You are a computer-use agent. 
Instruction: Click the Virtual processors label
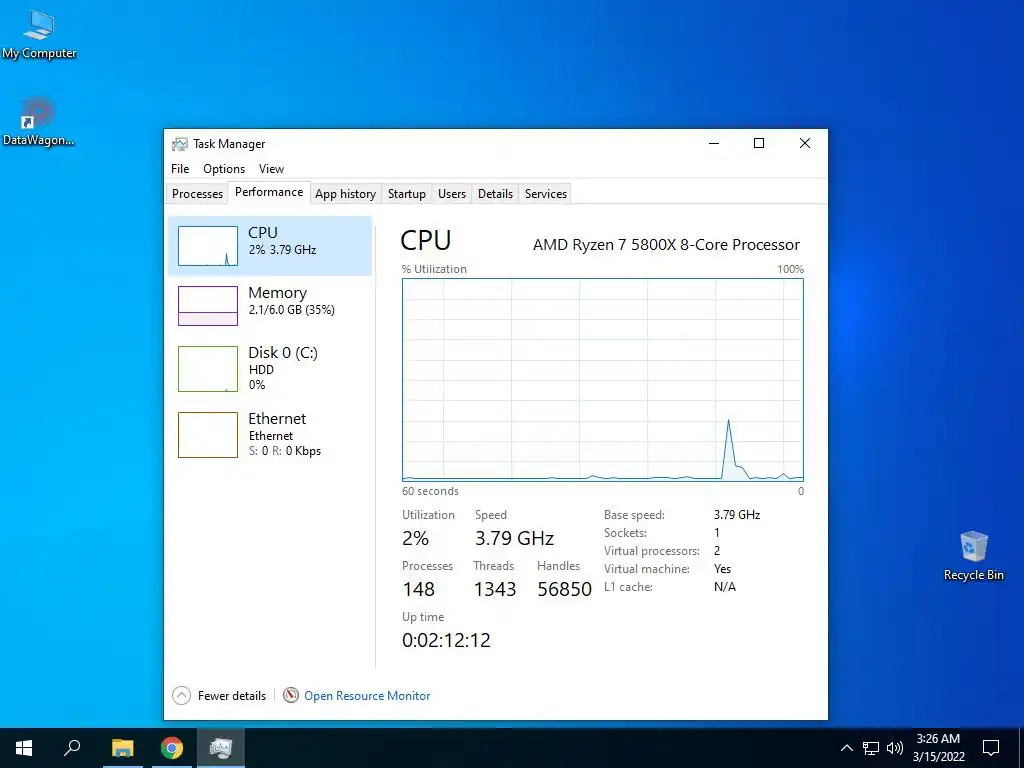coord(651,551)
